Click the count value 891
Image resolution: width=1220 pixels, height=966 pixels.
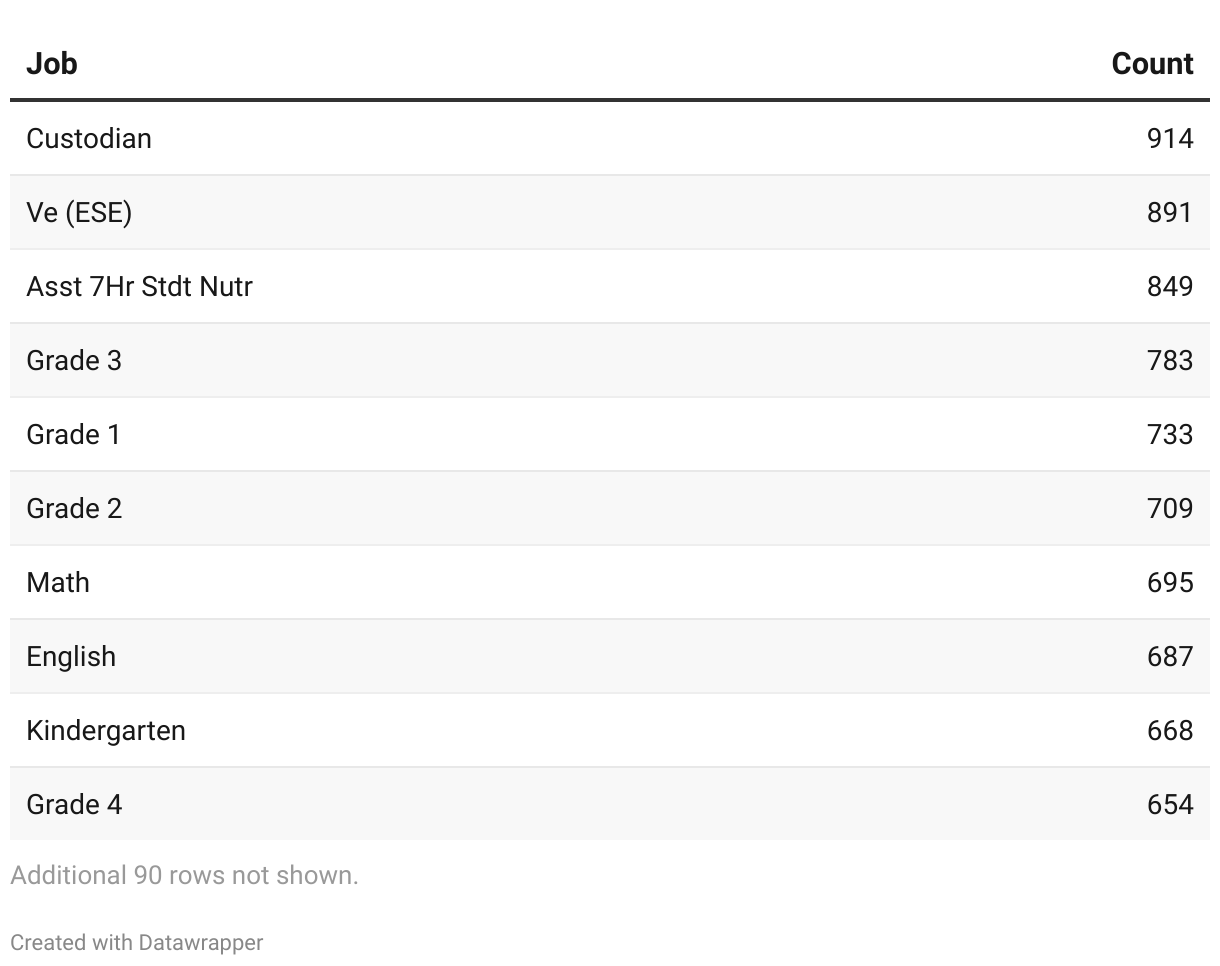point(1170,212)
